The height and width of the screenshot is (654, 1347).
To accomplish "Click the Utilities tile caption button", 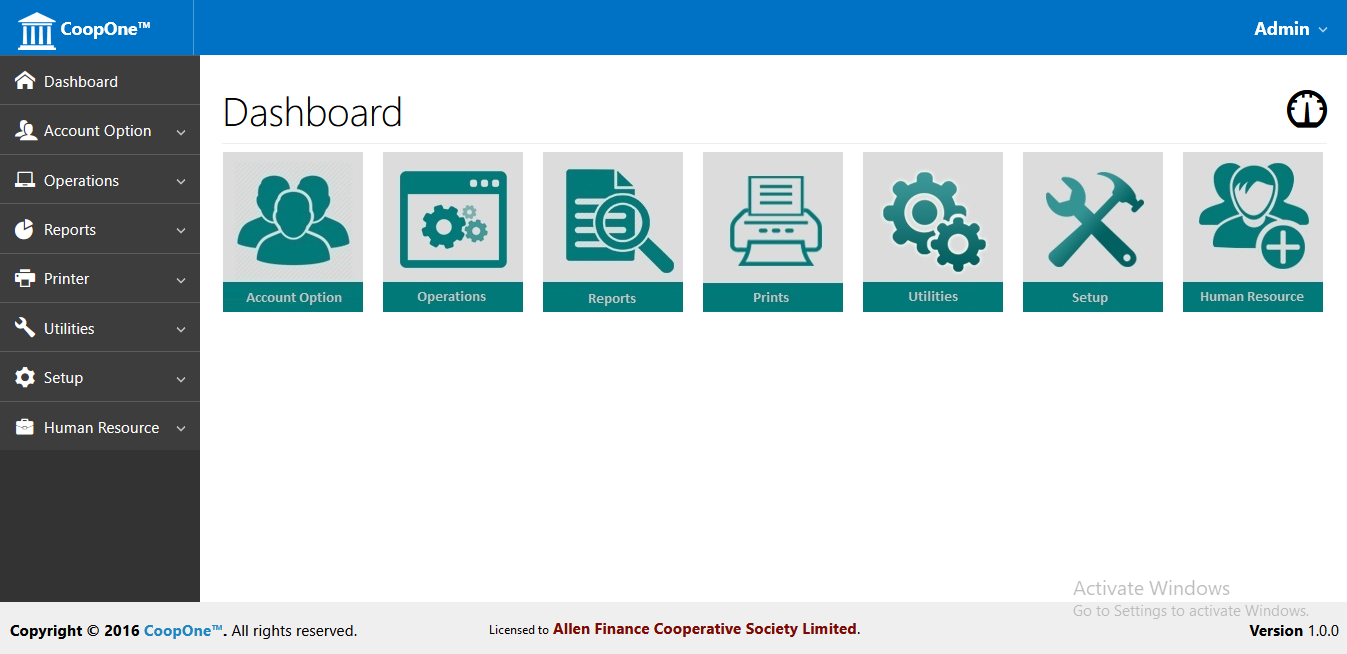I will pos(933,297).
